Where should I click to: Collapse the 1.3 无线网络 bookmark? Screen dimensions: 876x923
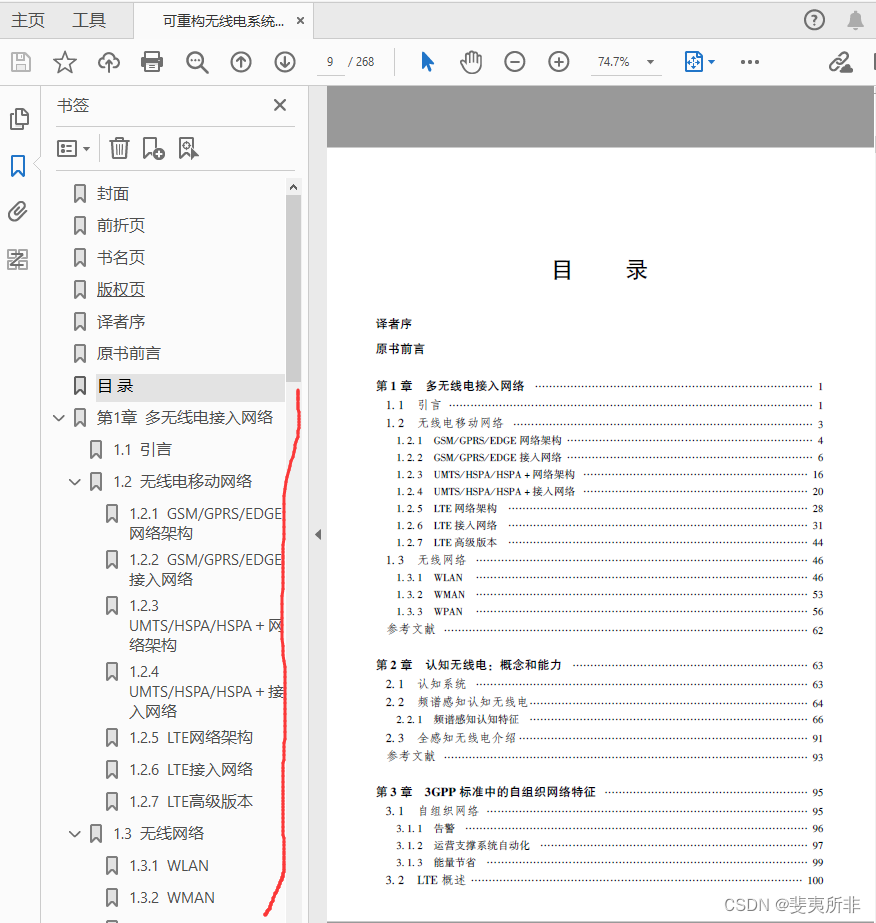(x=75, y=834)
